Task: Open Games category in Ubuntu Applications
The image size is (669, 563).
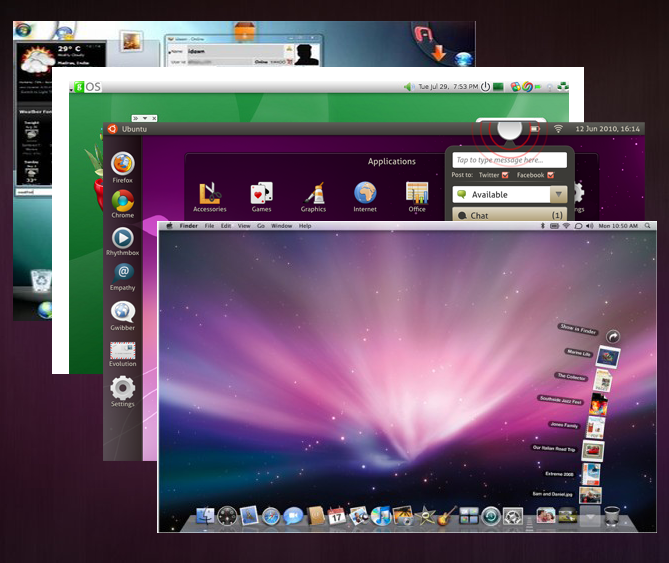Action: click(262, 197)
